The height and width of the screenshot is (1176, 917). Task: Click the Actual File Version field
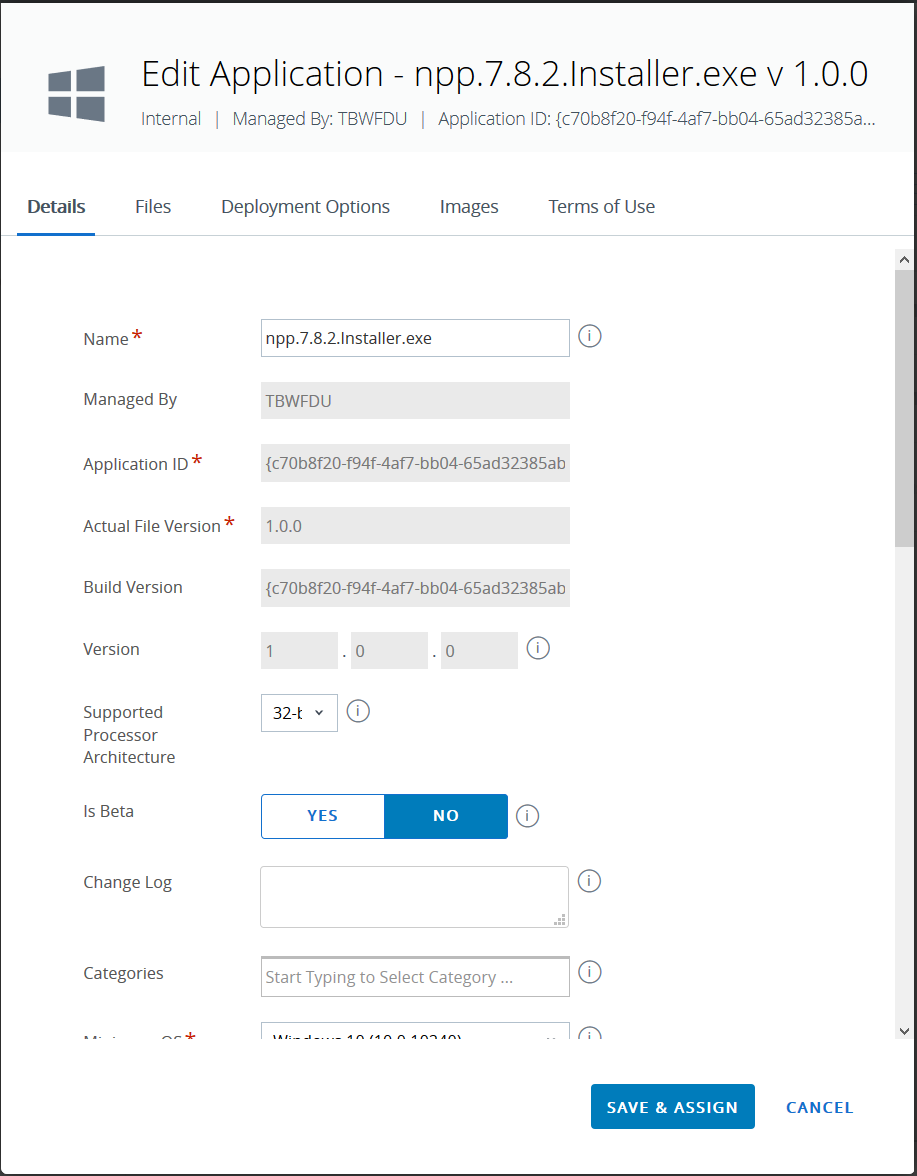[415, 526]
